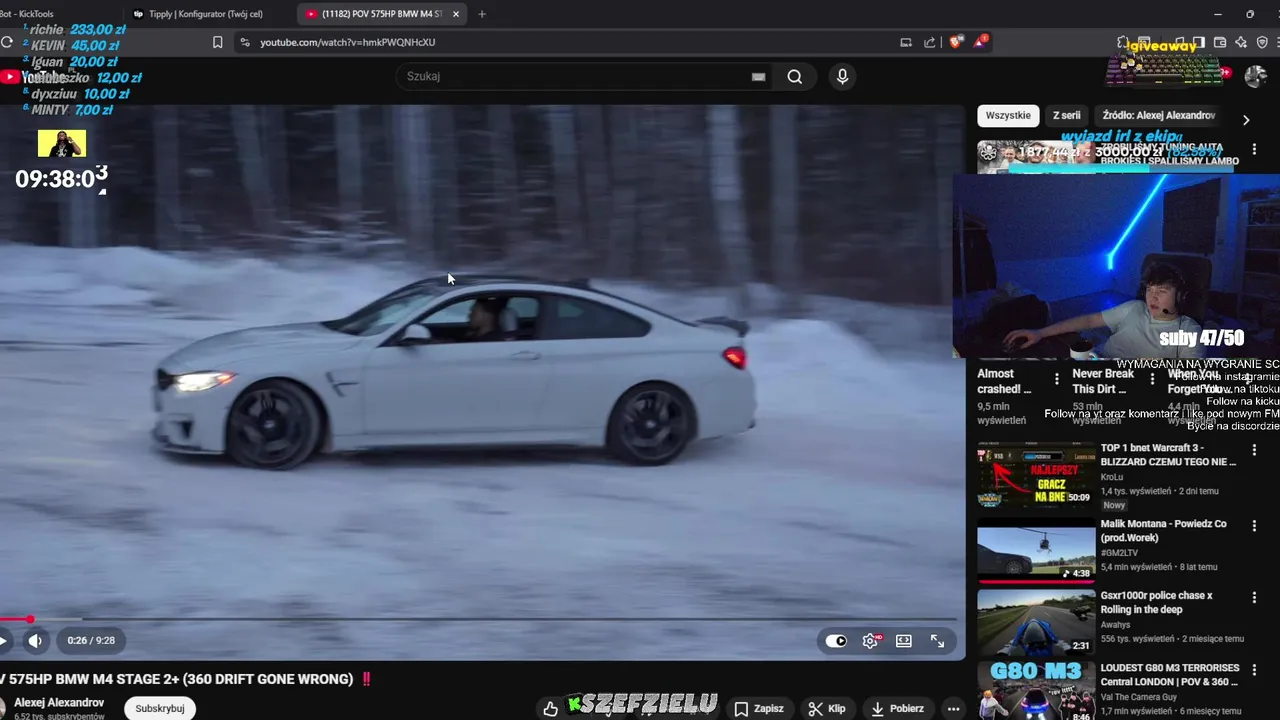The image size is (1280, 720).
Task: Open the Malik Montana helicopter thumbnail
Action: point(1036,549)
